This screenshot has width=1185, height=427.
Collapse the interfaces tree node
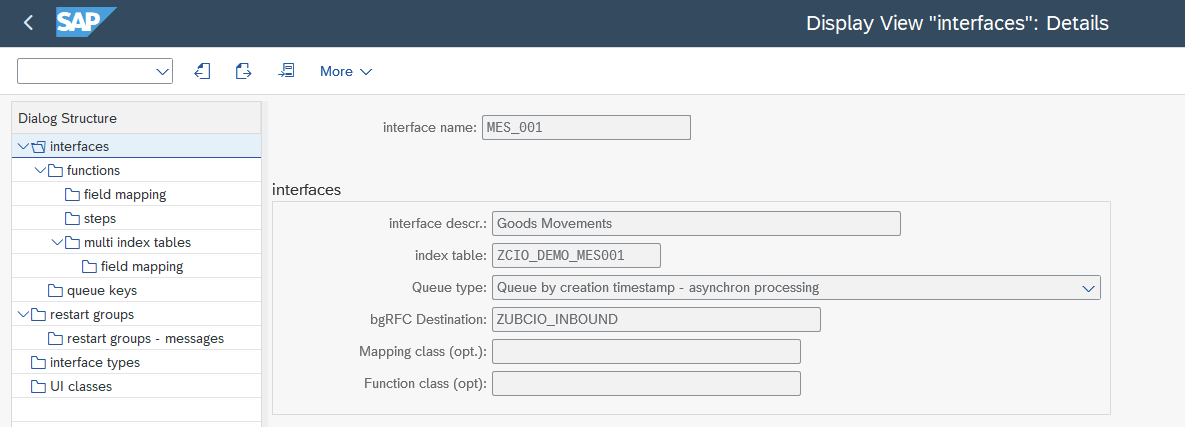[x=23, y=147]
